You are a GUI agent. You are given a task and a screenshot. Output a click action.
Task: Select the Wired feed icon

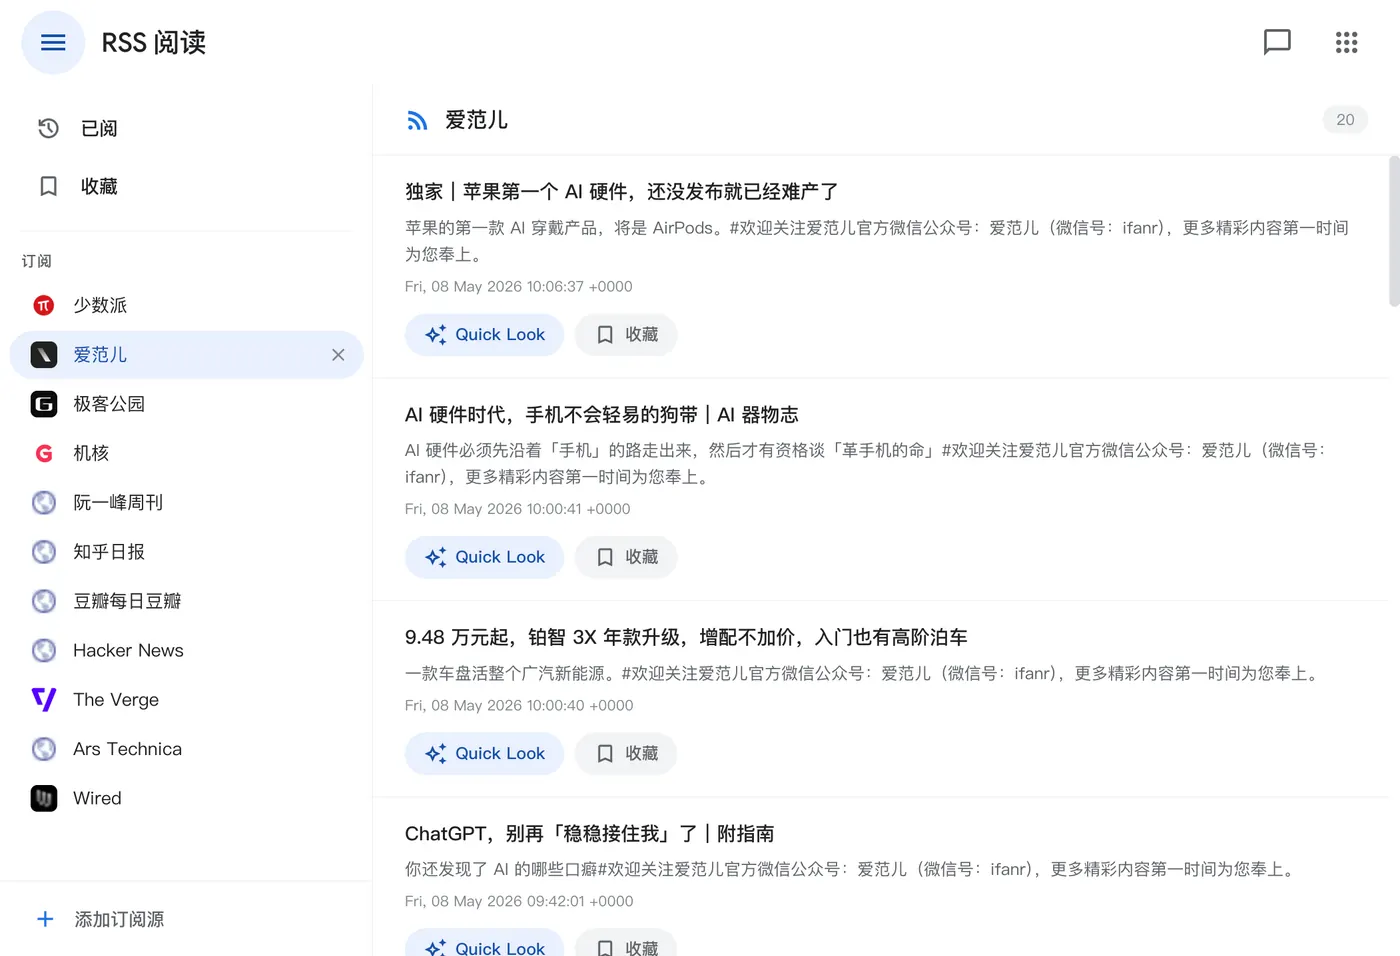click(44, 798)
